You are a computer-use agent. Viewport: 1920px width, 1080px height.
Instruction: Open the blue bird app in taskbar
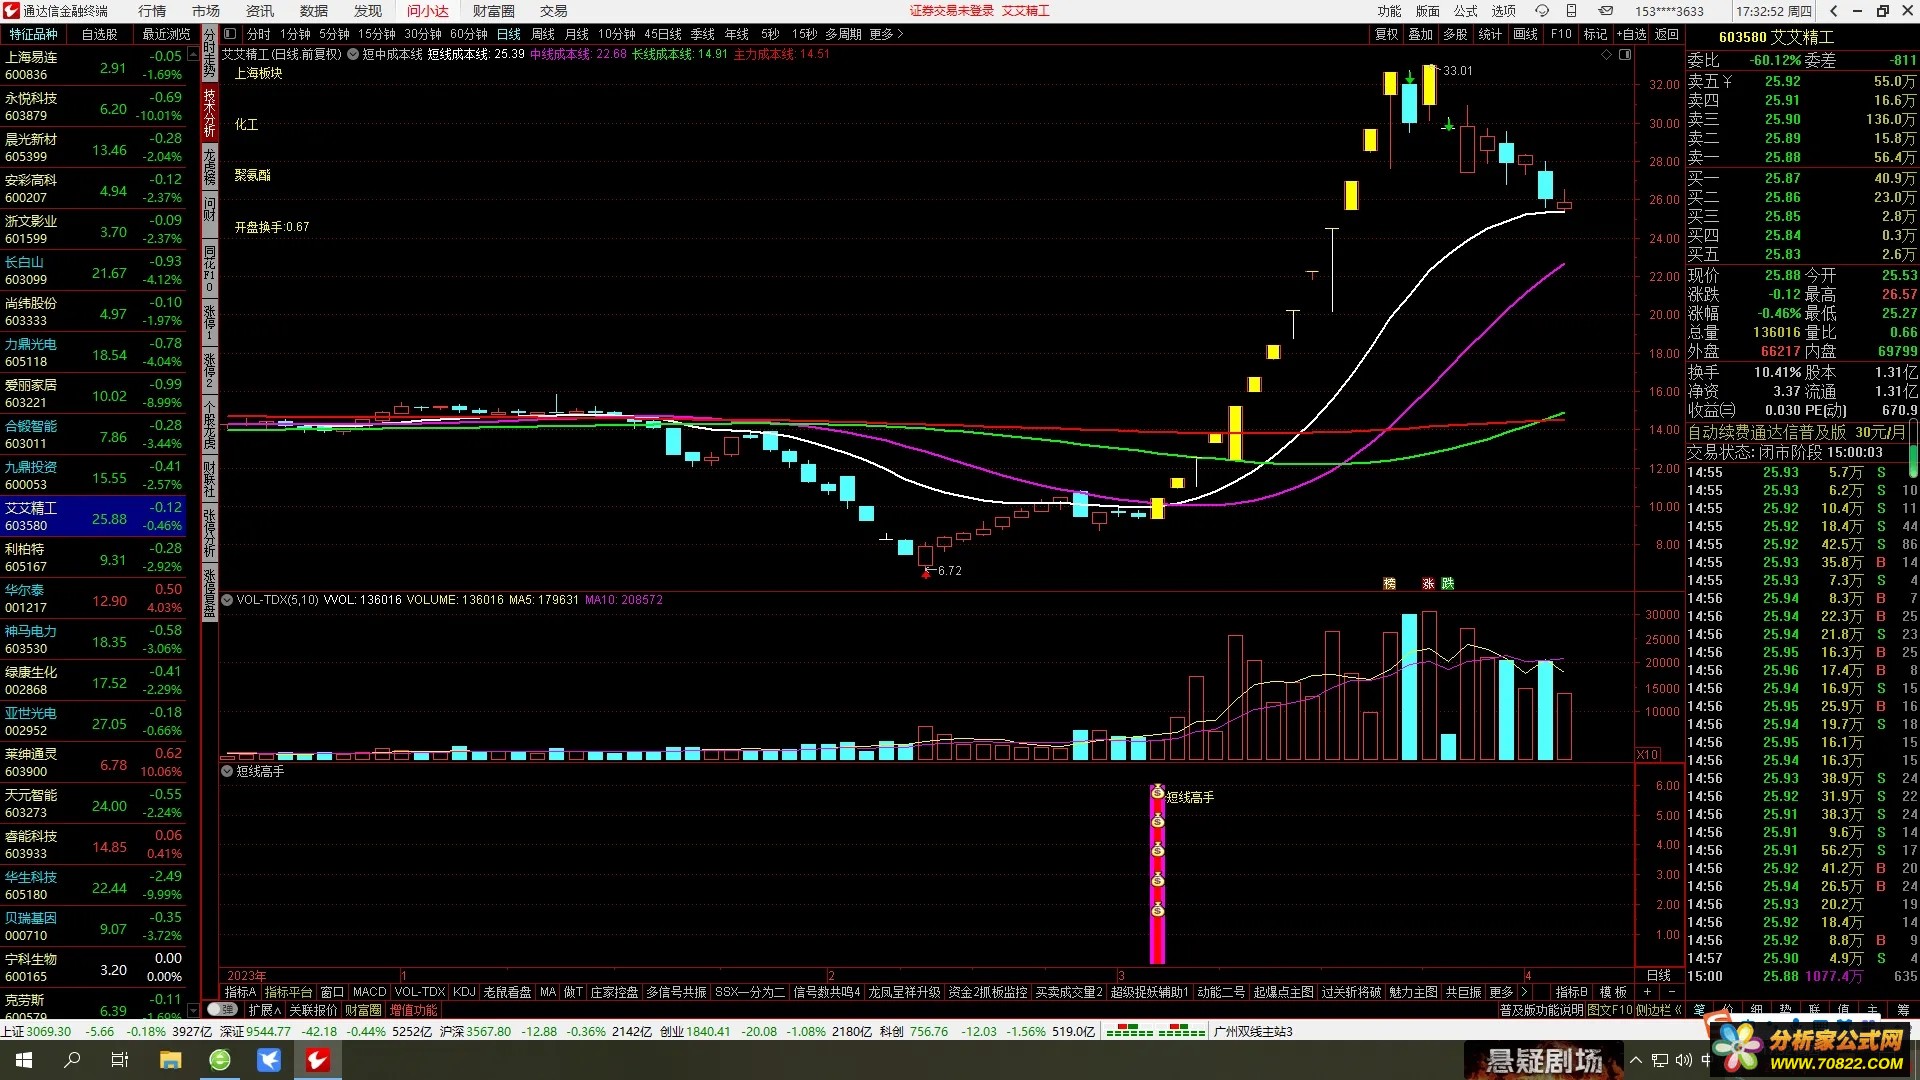point(269,1060)
